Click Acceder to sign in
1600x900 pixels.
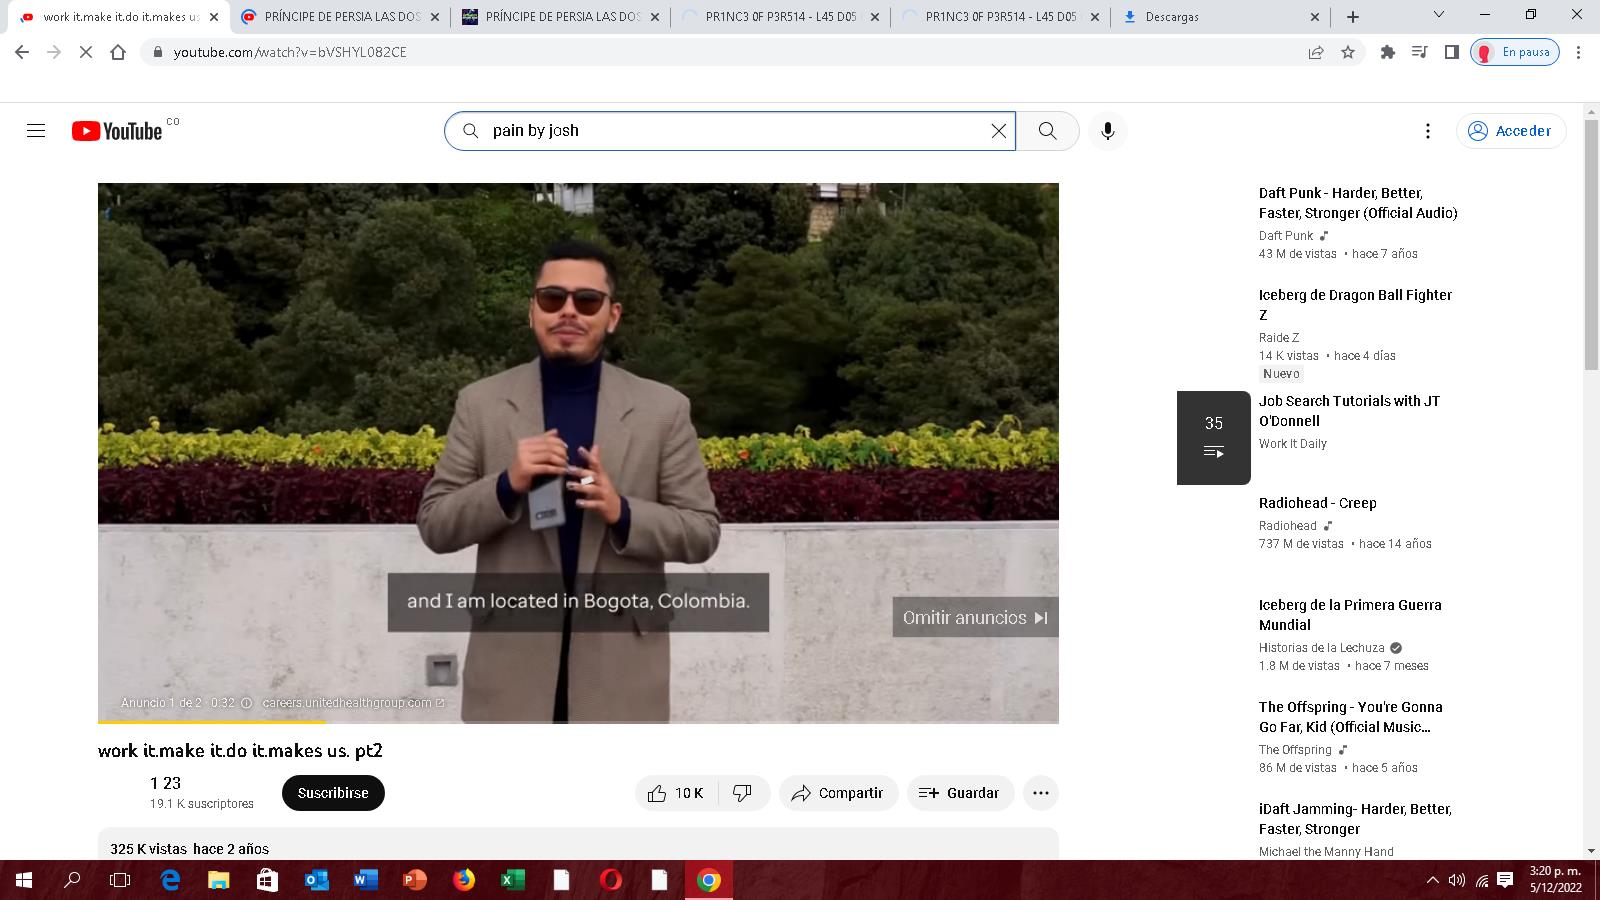point(1510,131)
